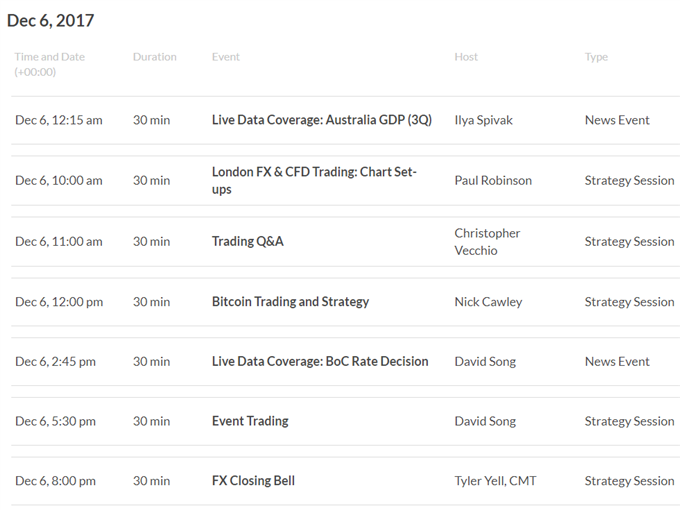Open Live Data Coverage: BoC Rate Decision

(x=319, y=361)
